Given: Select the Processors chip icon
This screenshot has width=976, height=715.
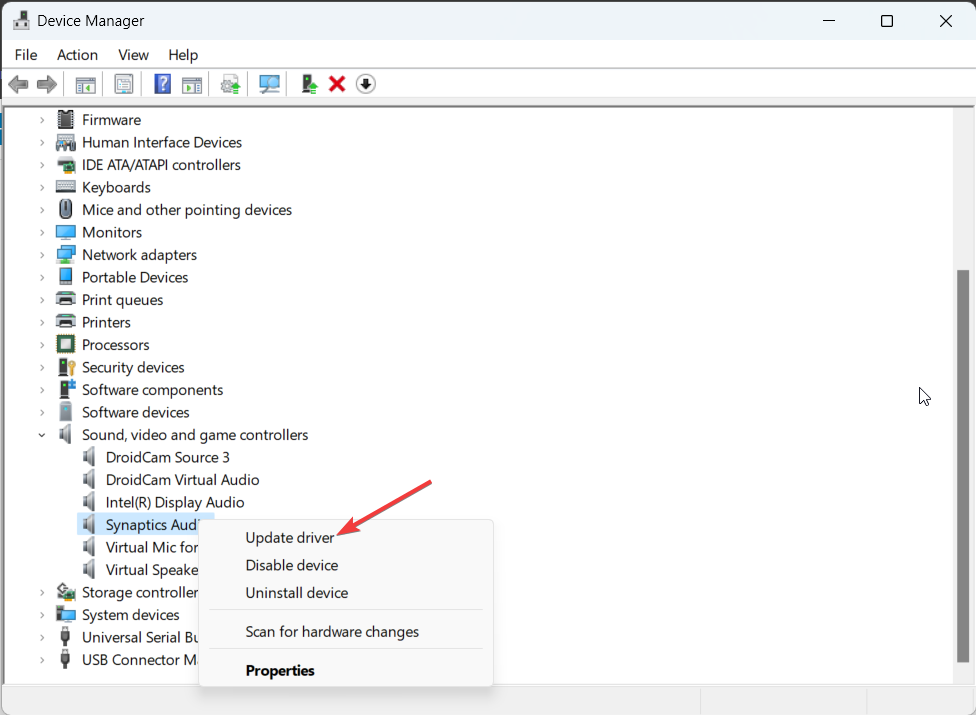Looking at the screenshot, I should pyautogui.click(x=65, y=344).
